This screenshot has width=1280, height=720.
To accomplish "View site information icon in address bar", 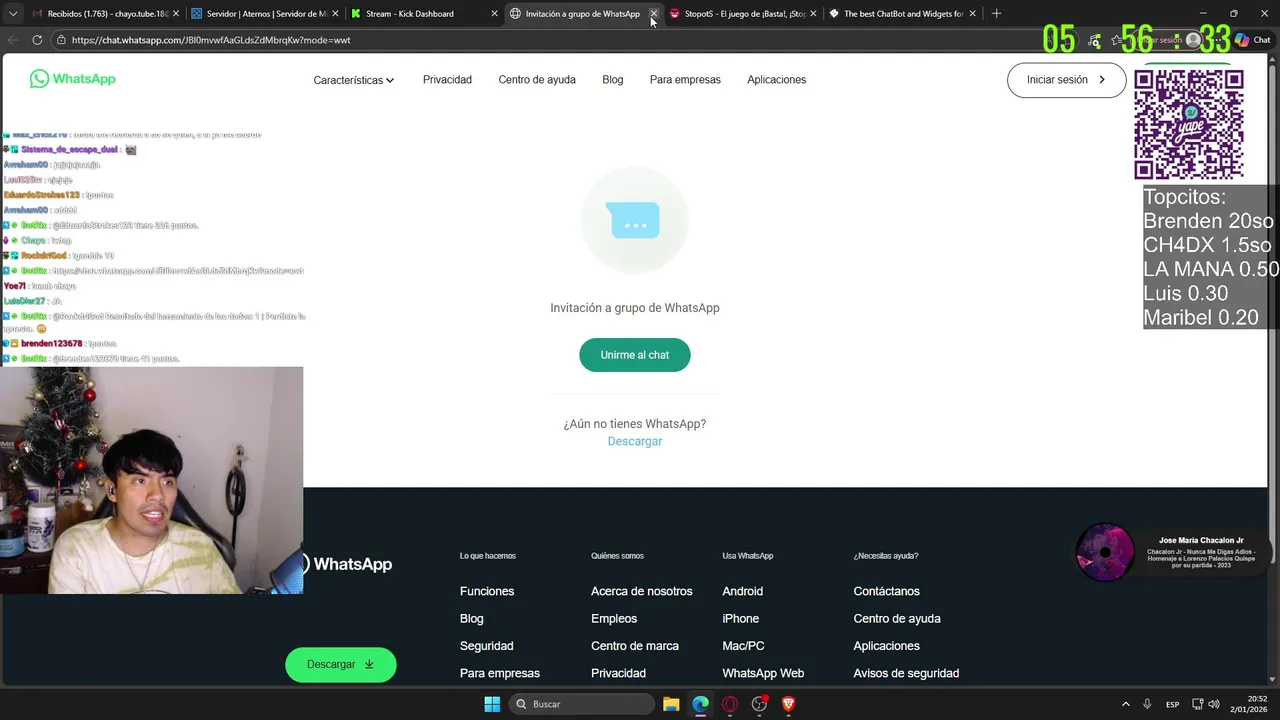I will point(61,40).
